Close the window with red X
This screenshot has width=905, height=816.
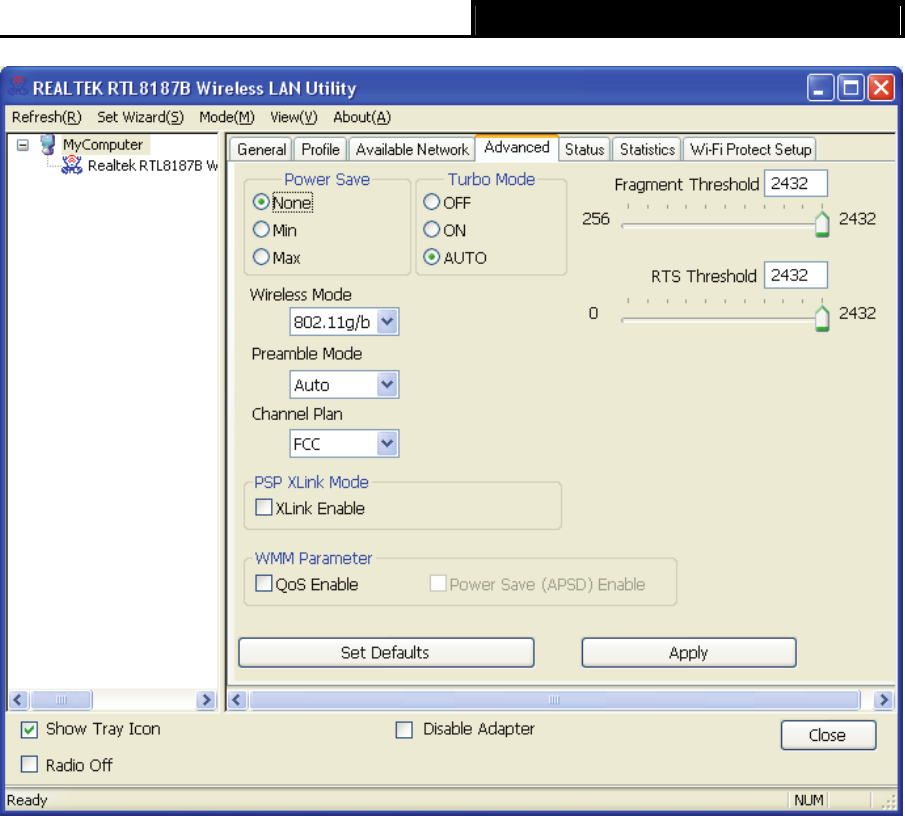(x=881, y=88)
